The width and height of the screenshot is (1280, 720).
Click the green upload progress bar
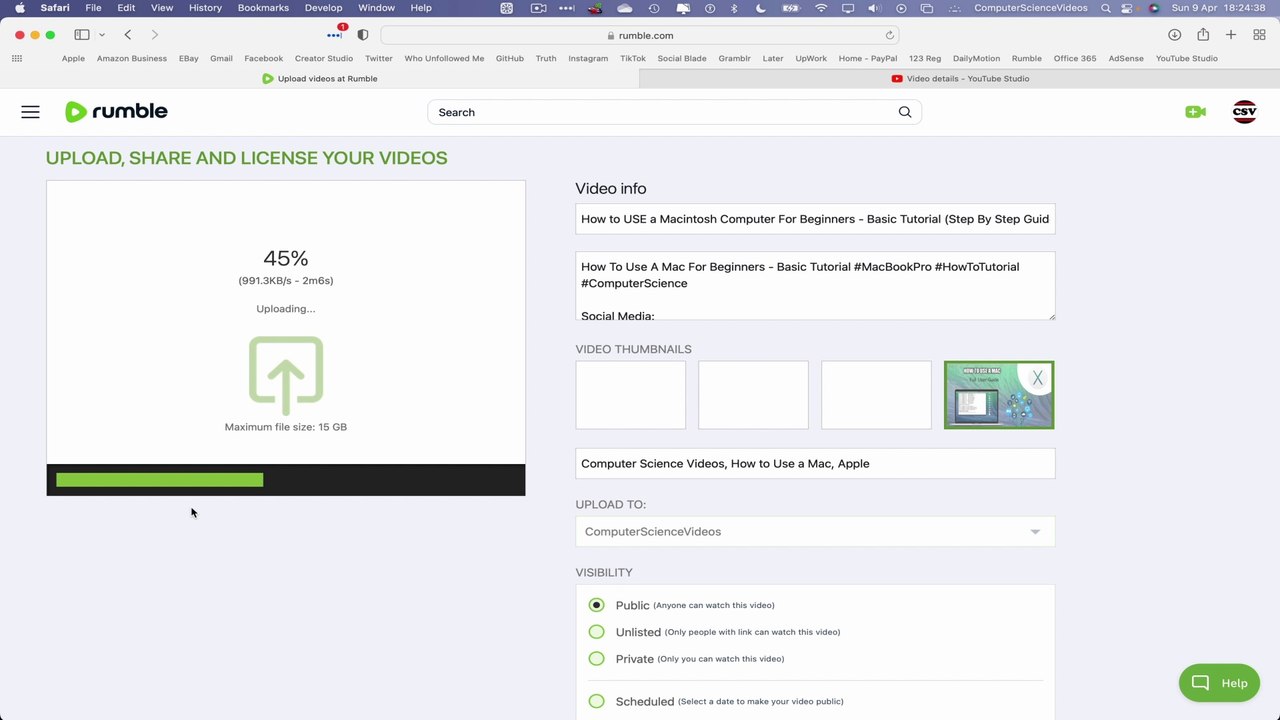pyautogui.click(x=160, y=480)
